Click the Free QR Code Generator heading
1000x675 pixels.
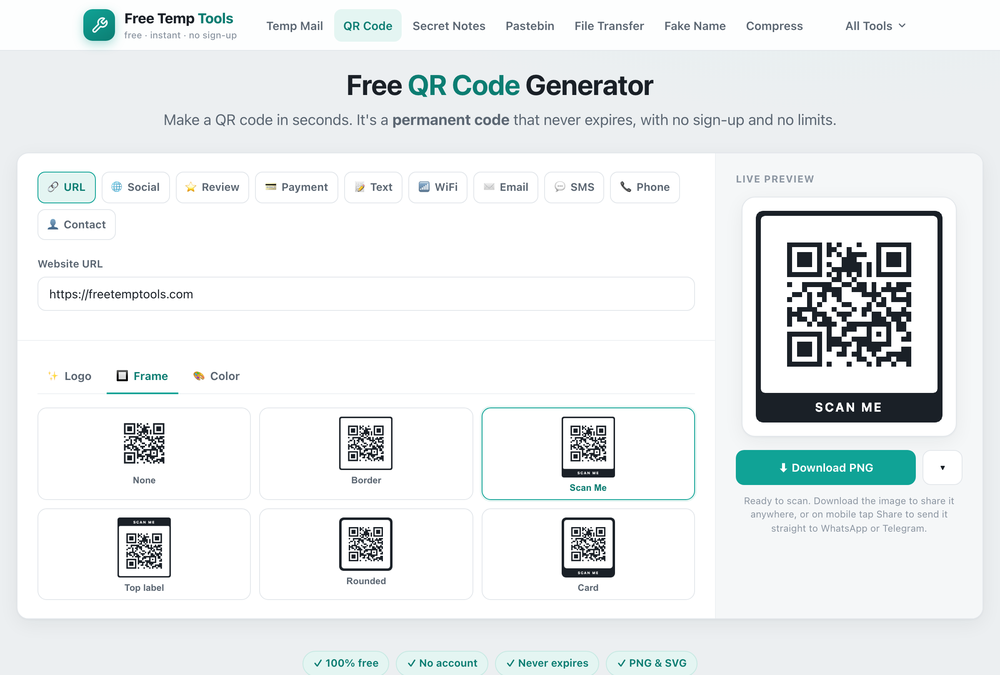[x=500, y=85]
